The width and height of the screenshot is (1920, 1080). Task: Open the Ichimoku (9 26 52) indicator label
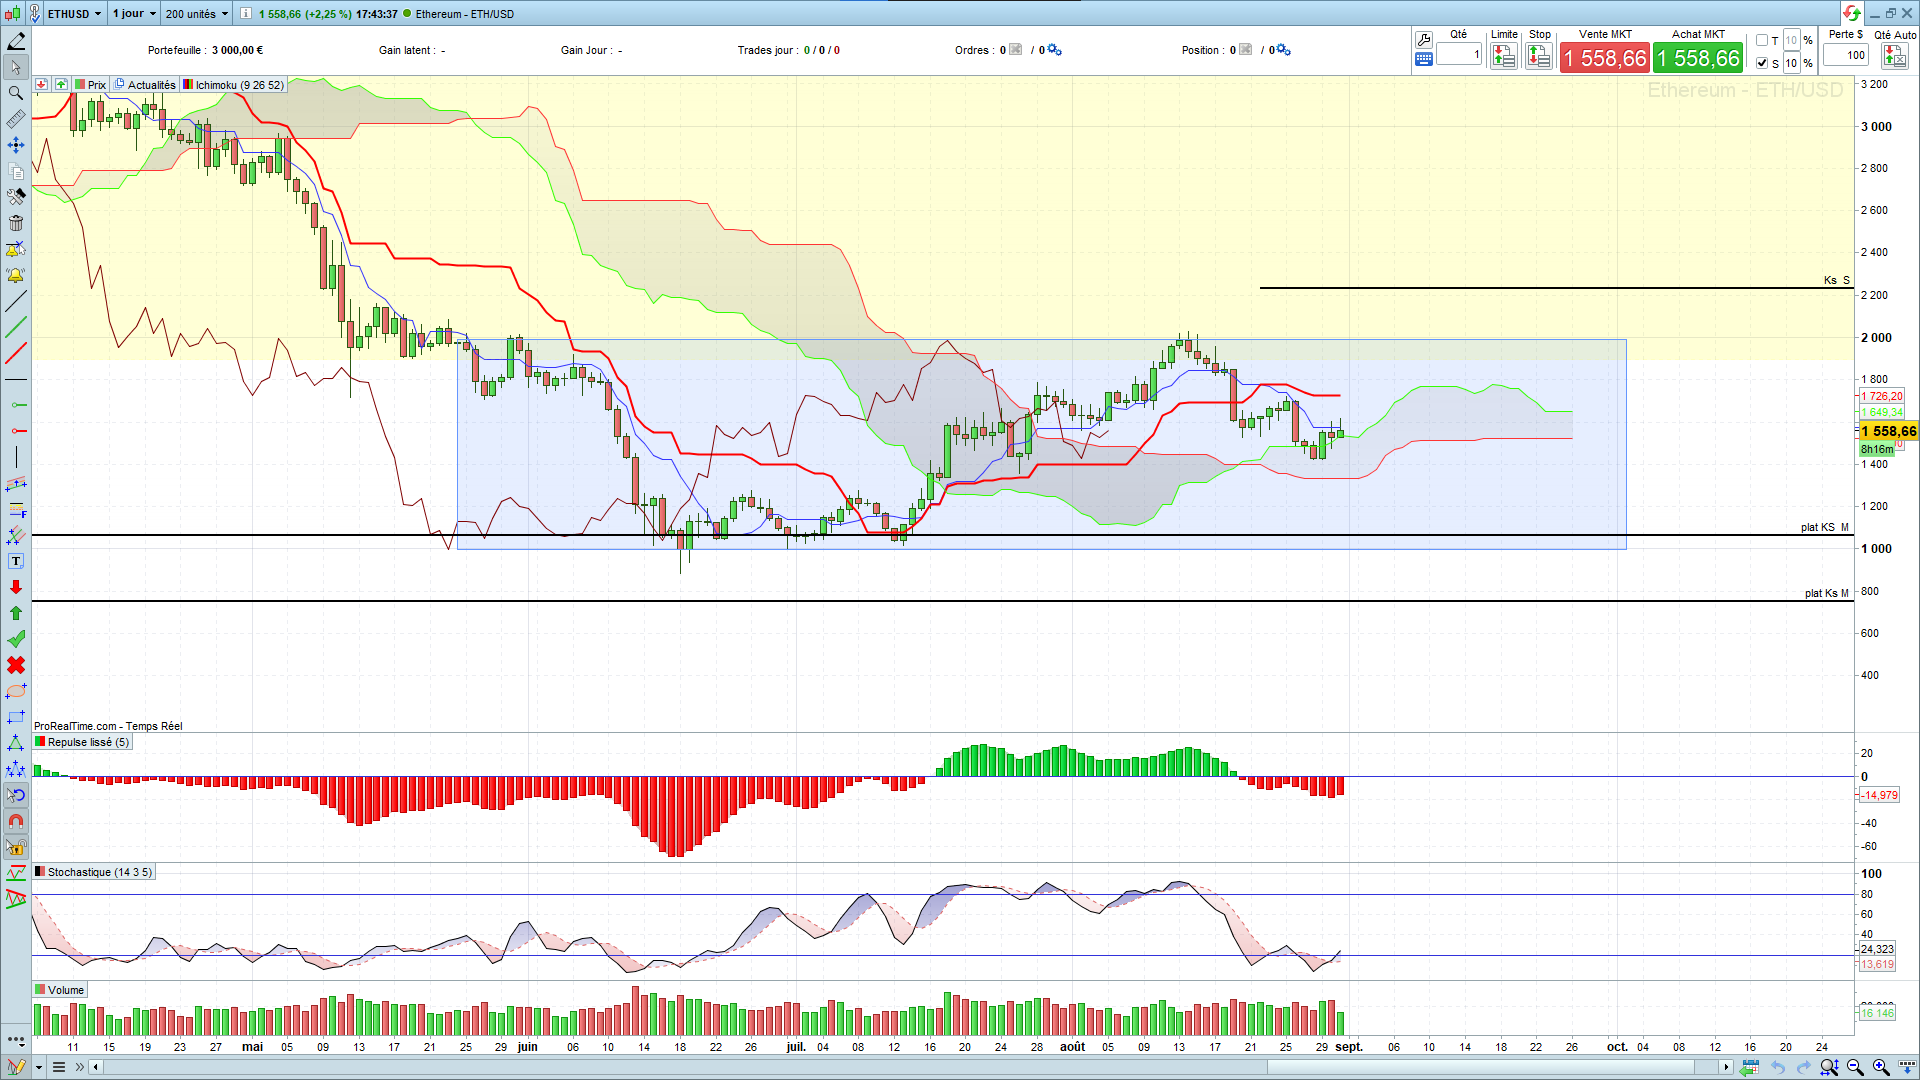click(x=233, y=85)
